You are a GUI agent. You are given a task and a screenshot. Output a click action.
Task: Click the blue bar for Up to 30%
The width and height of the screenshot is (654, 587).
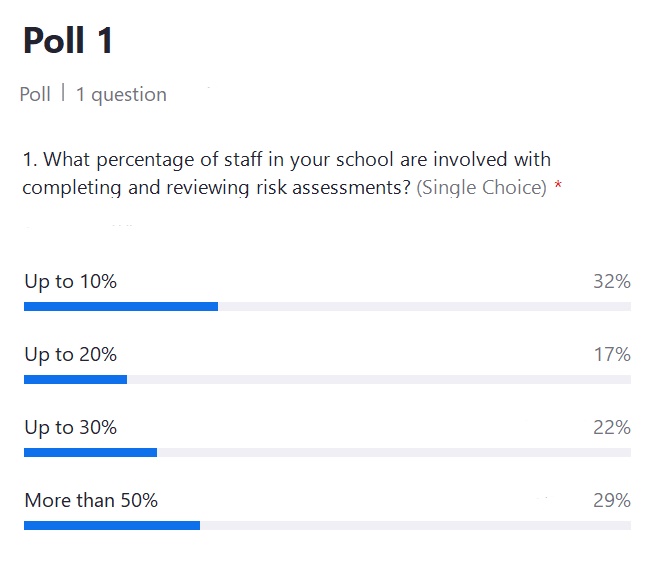[x=91, y=453]
